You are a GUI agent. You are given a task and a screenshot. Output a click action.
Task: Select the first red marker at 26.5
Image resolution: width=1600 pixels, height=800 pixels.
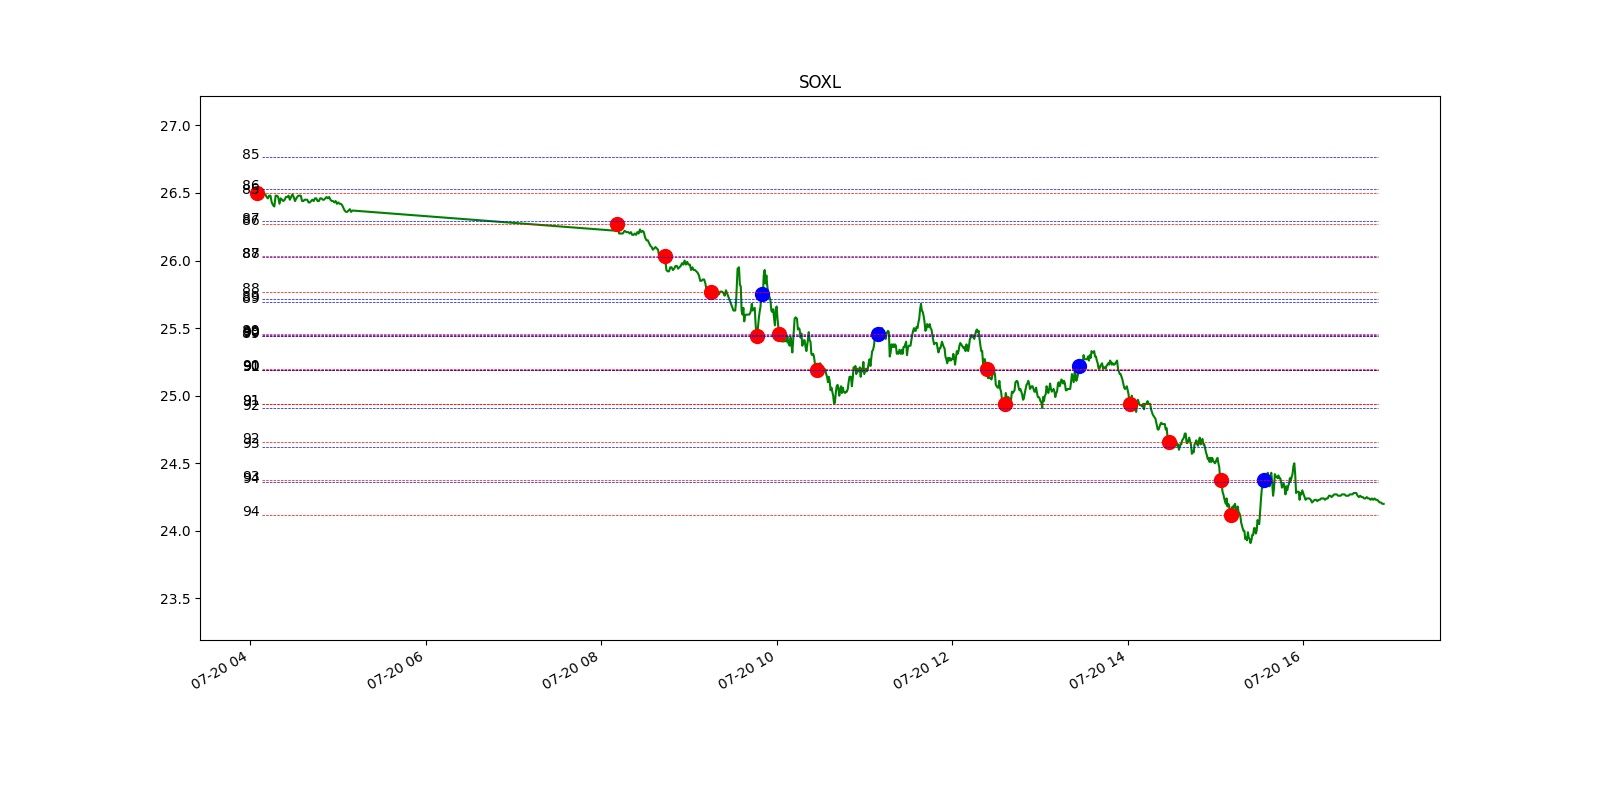pos(257,193)
